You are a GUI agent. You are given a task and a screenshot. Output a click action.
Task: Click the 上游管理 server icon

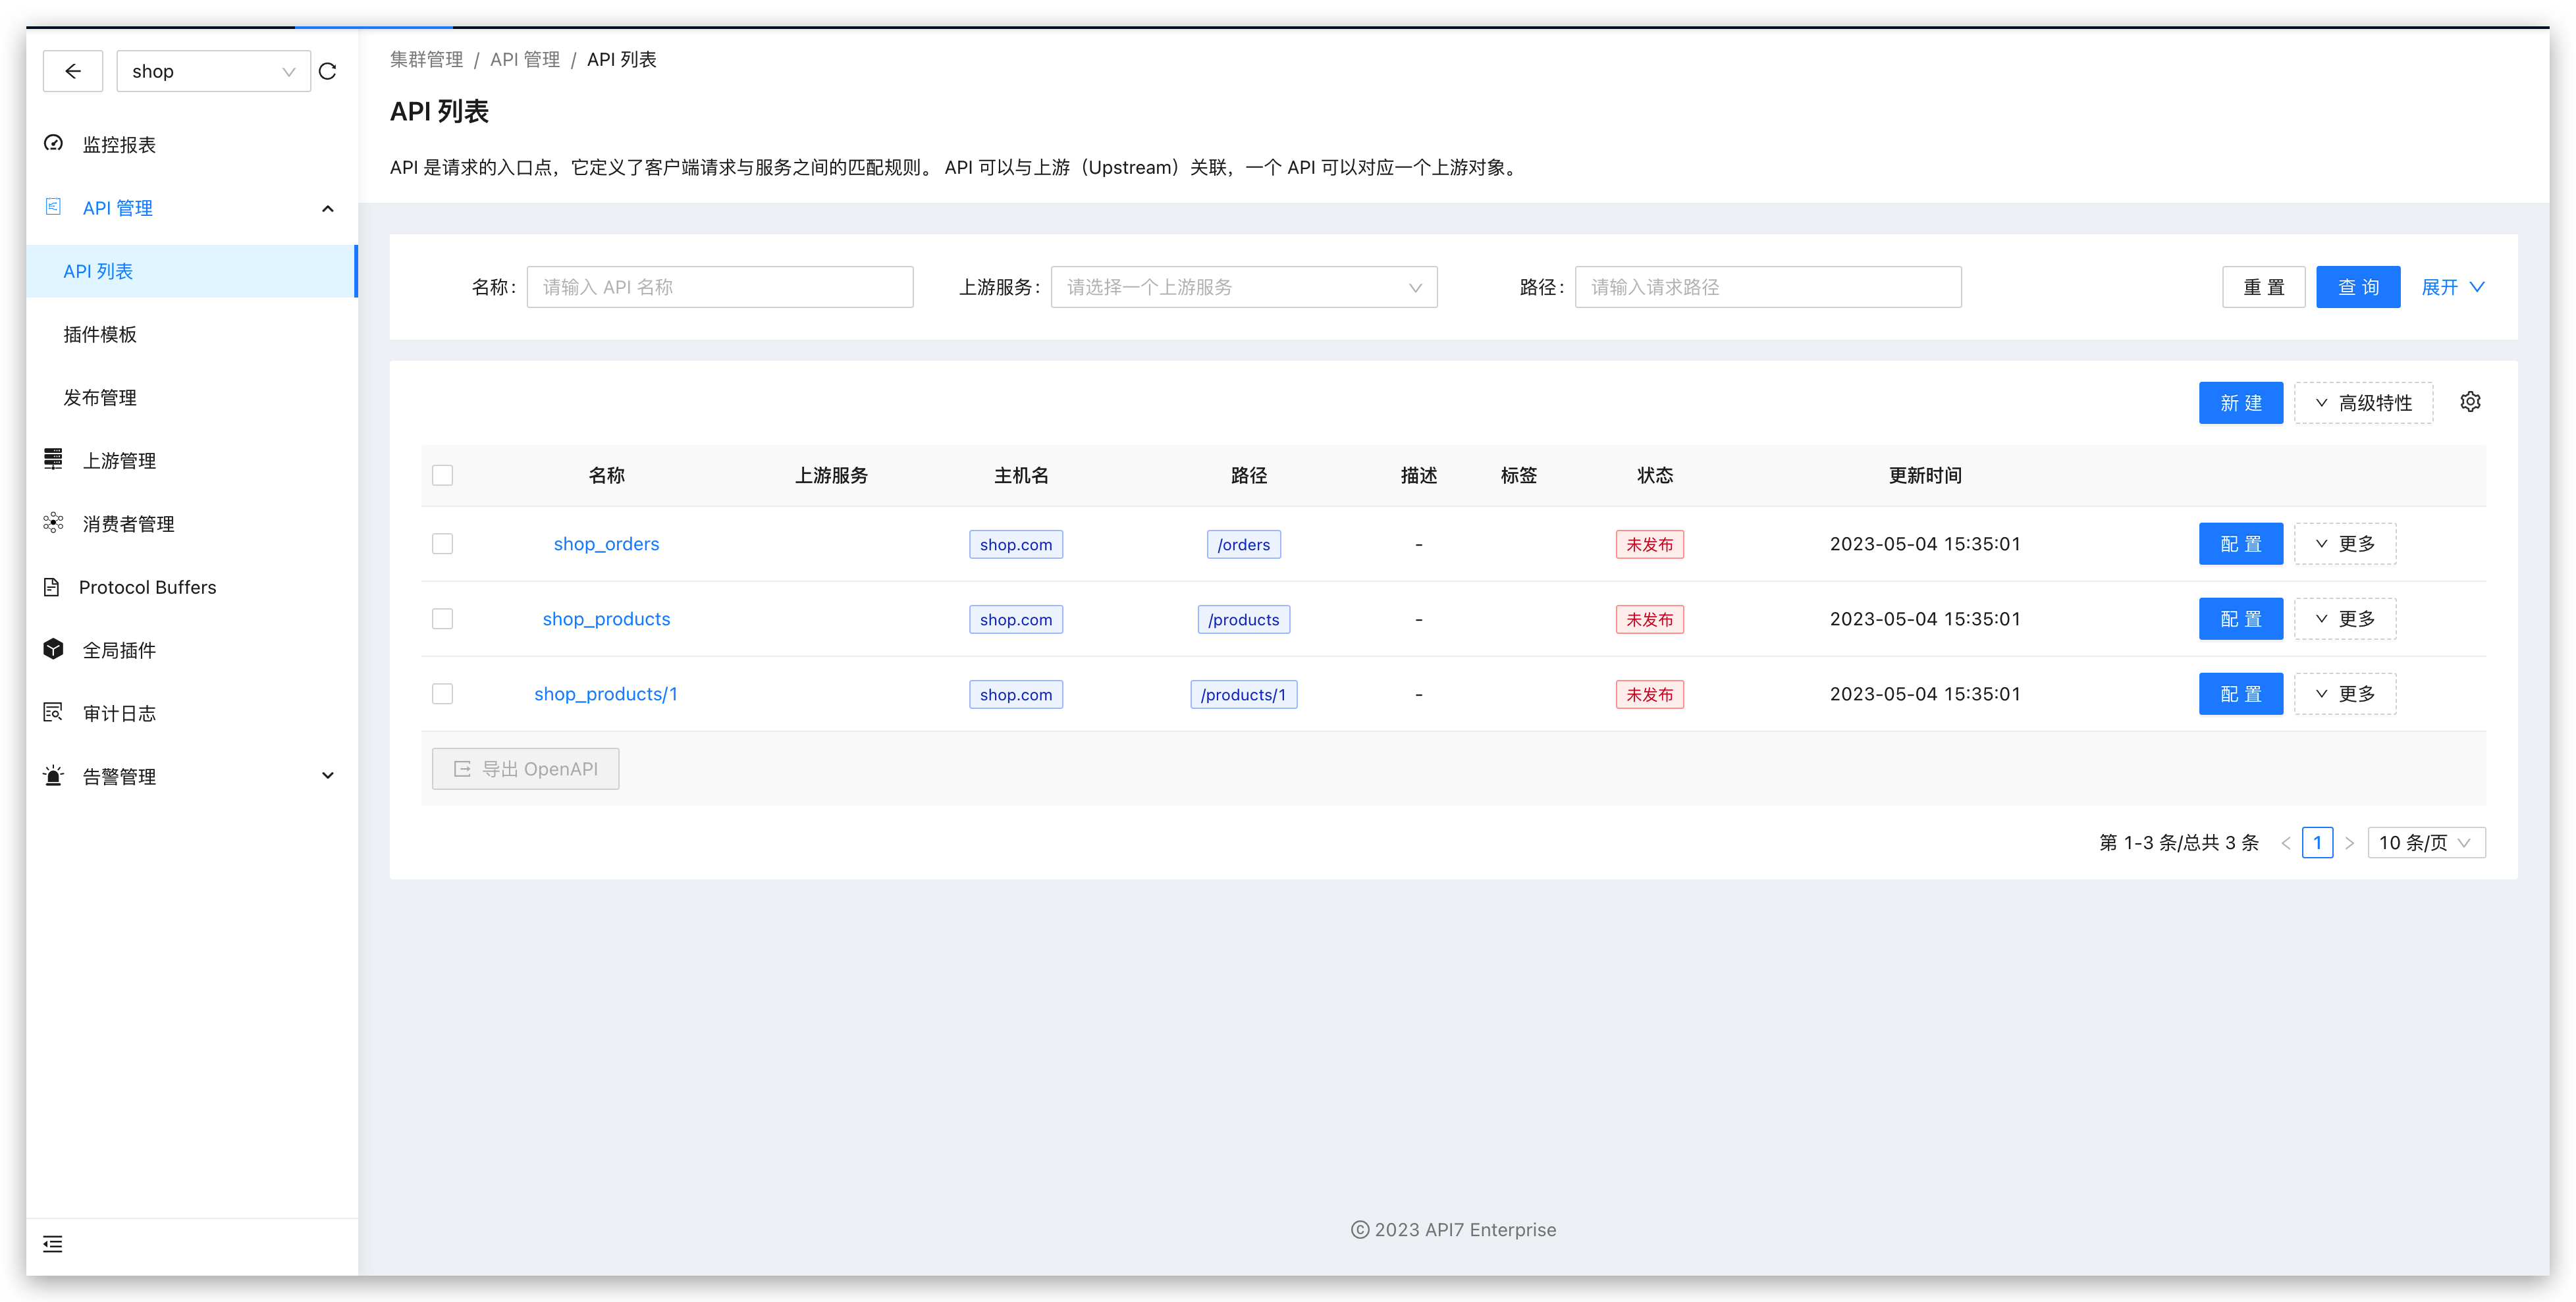54,460
